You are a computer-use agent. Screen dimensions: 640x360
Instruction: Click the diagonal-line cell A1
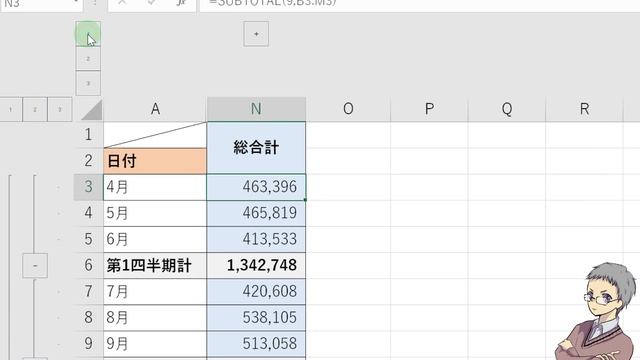click(155, 135)
